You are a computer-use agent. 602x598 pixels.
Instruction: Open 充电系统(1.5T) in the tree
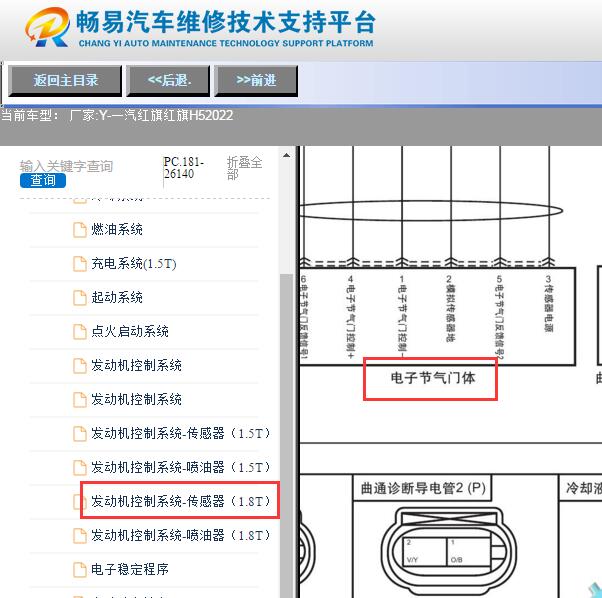[134, 264]
